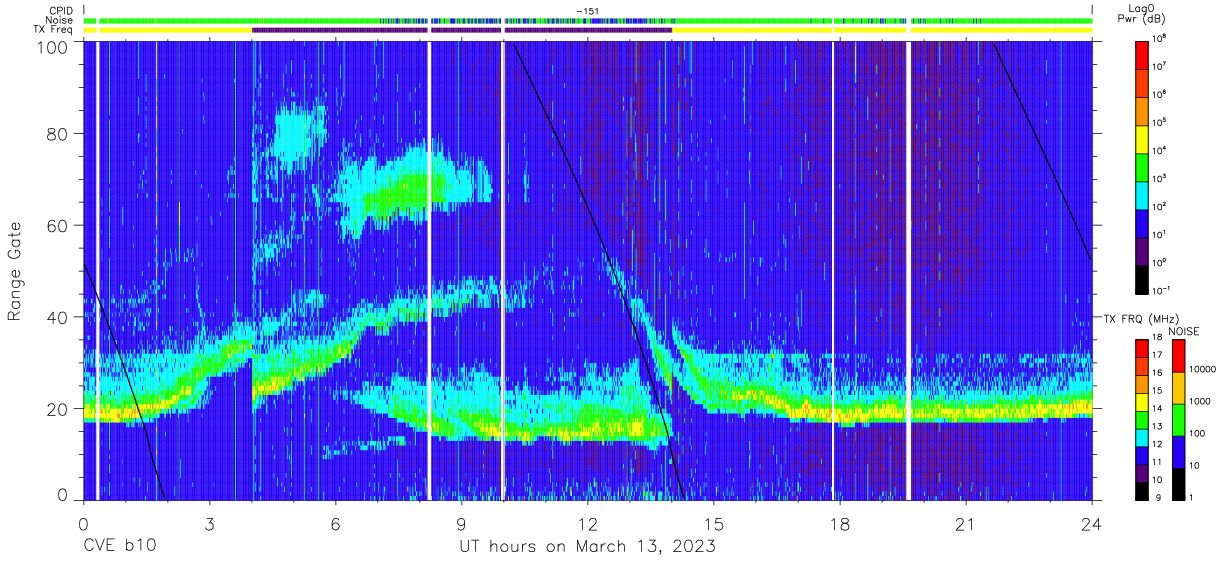The width and height of the screenshot is (1228, 567).
Task: Click the white data gap between 18 and 21 UT
Action: pyautogui.click(x=908, y=270)
